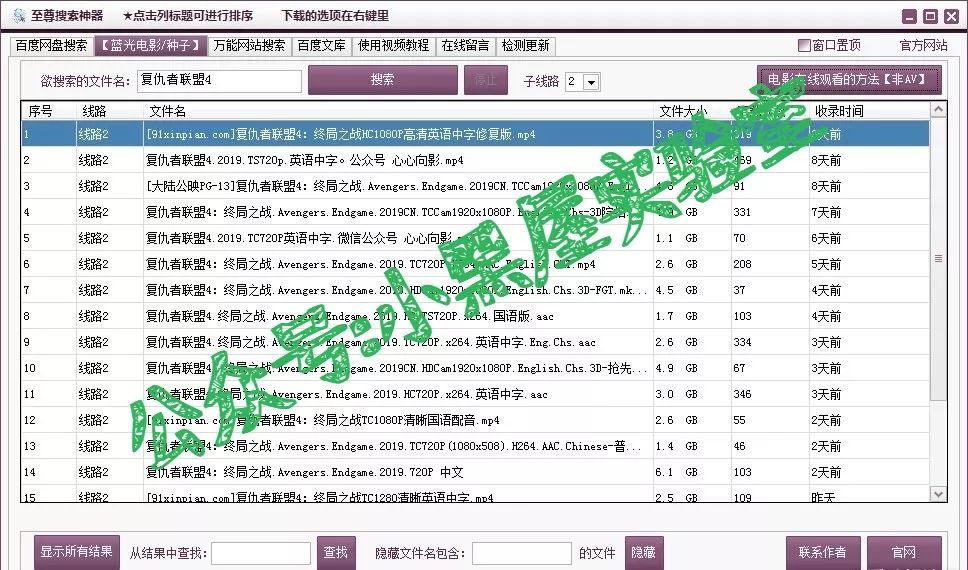
Task: Select row 4 with 7天前
Action: [x=475, y=212]
